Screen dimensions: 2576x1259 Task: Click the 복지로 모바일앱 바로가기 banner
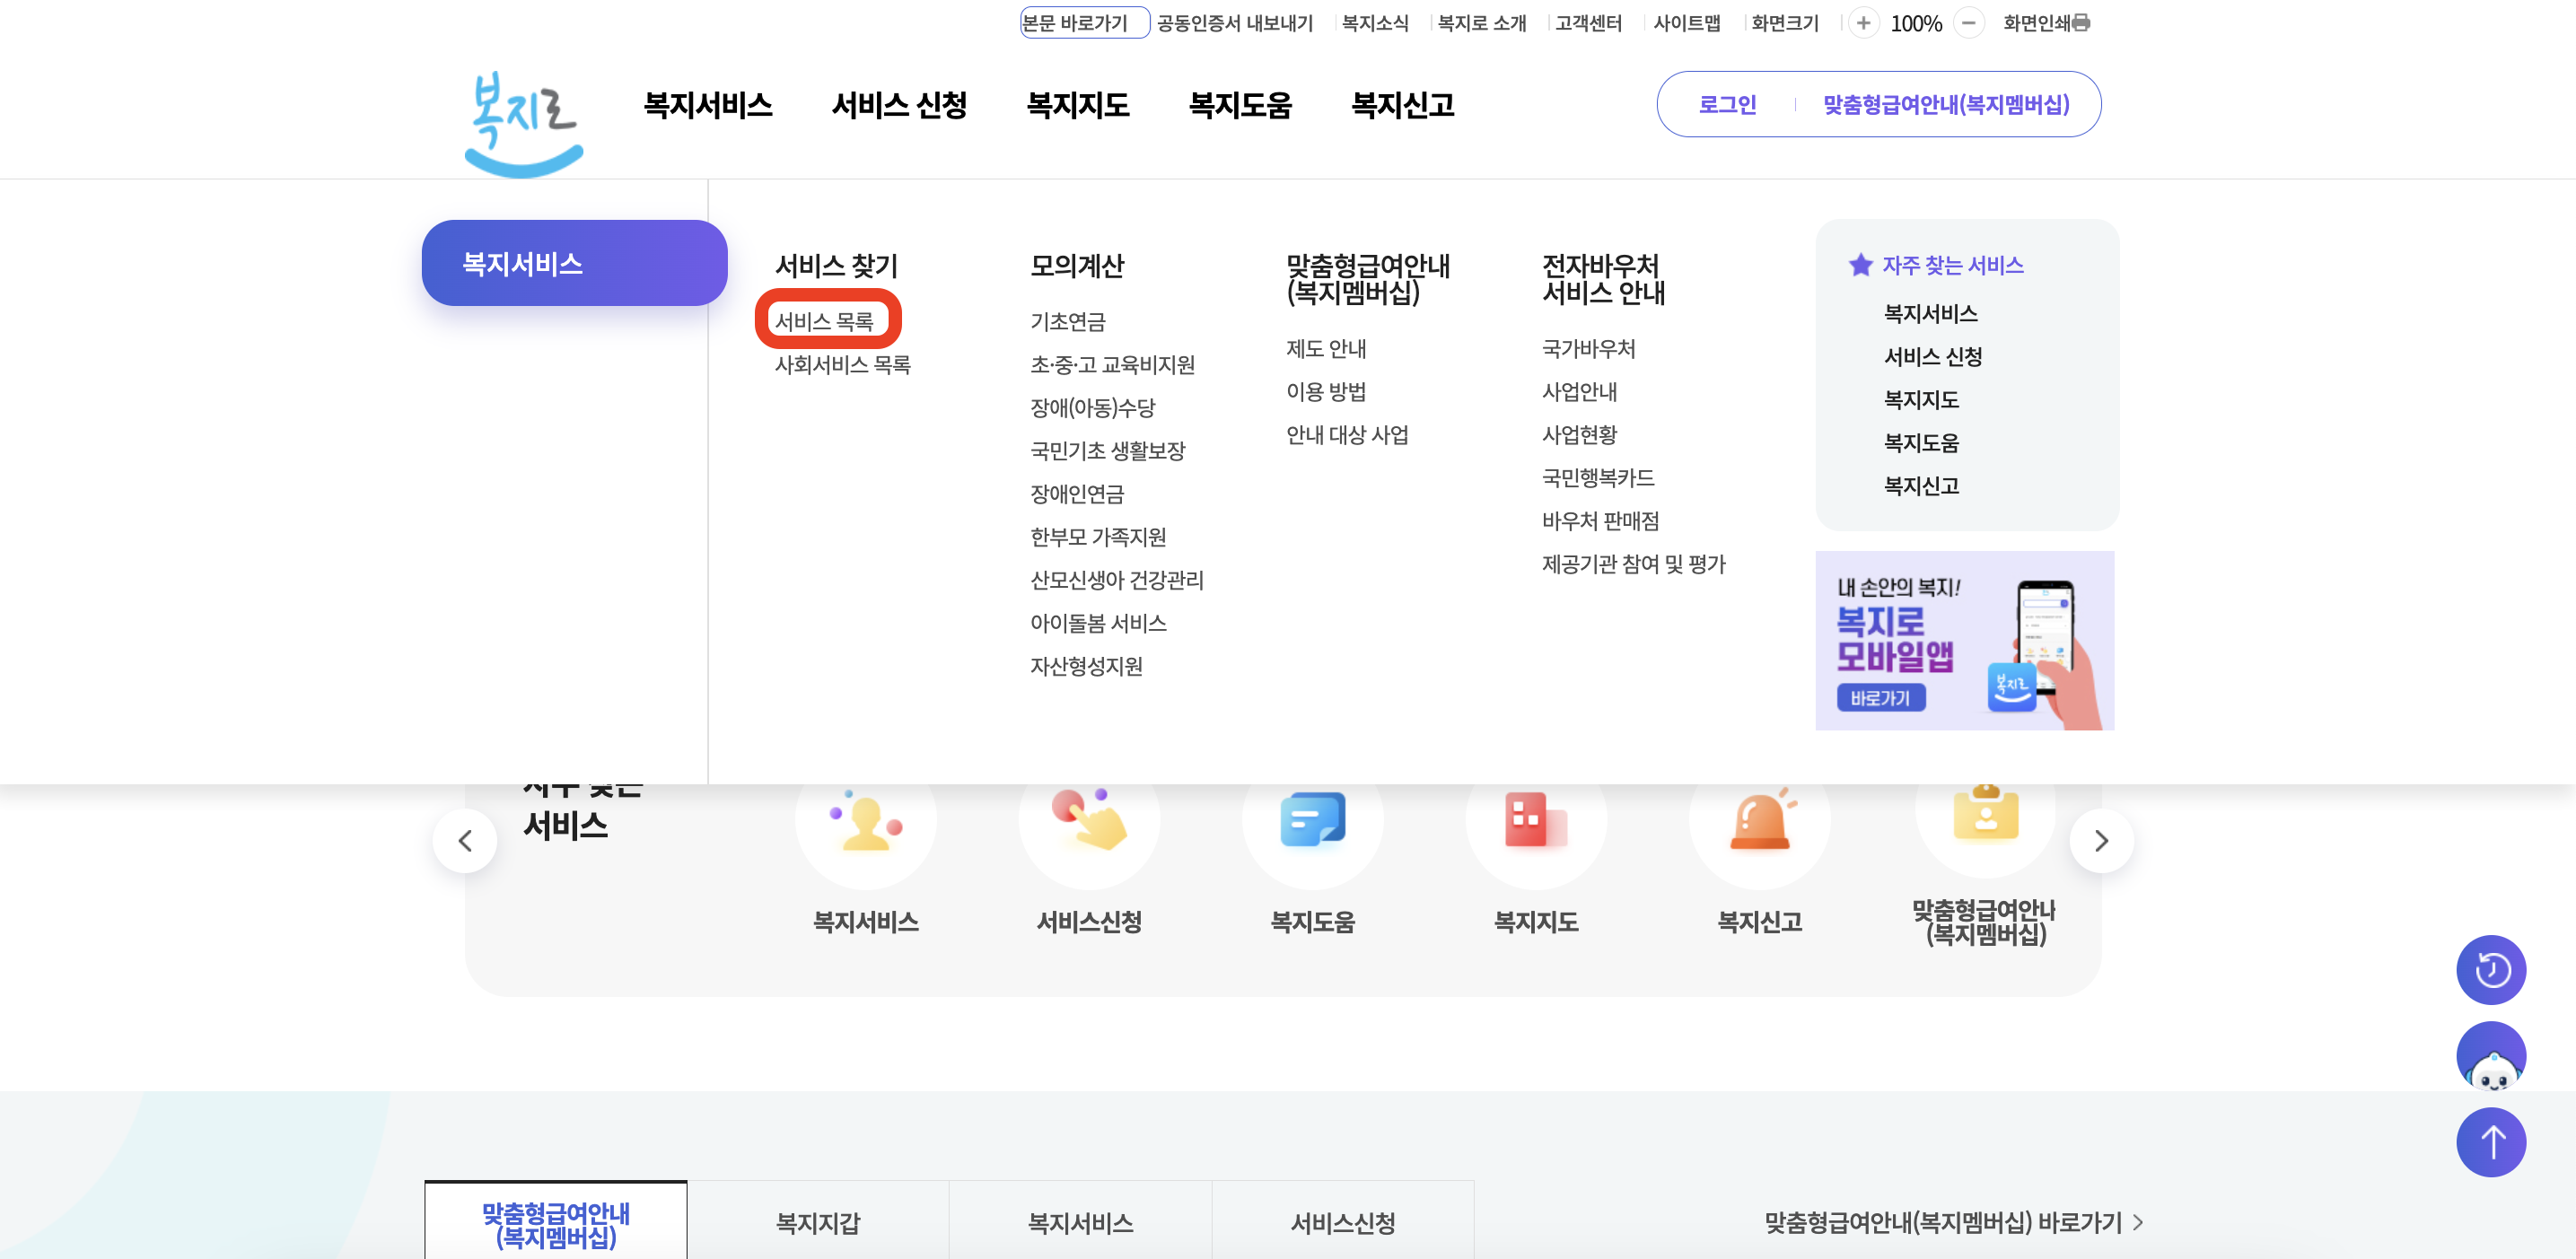[1964, 640]
